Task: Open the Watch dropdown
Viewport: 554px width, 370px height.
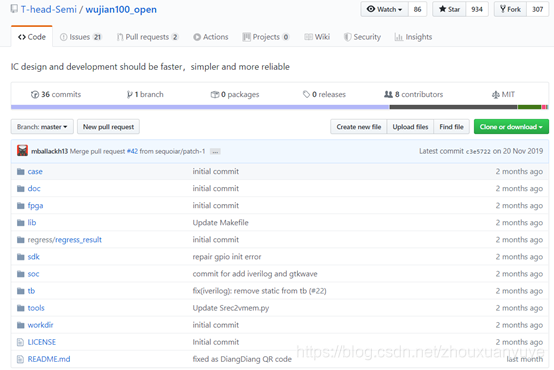Action: 384,9
